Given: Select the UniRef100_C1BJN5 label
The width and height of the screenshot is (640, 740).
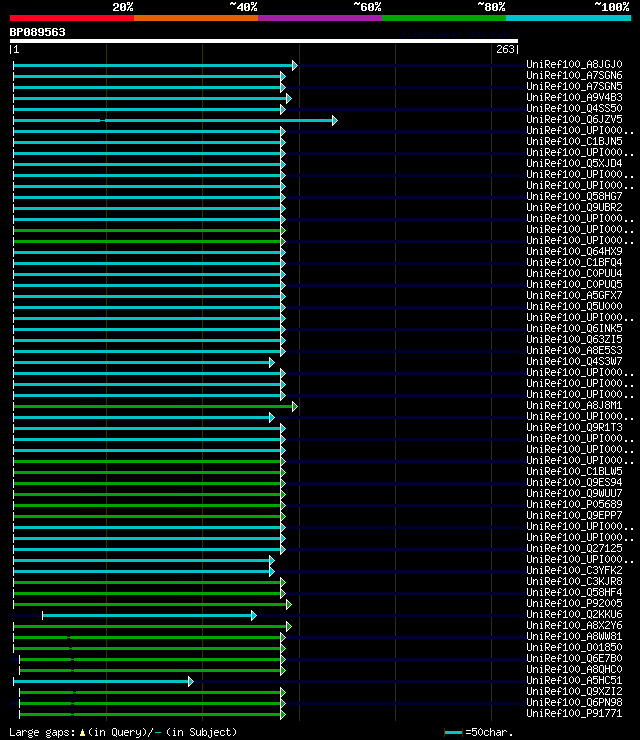Looking at the screenshot, I should 574,141.
